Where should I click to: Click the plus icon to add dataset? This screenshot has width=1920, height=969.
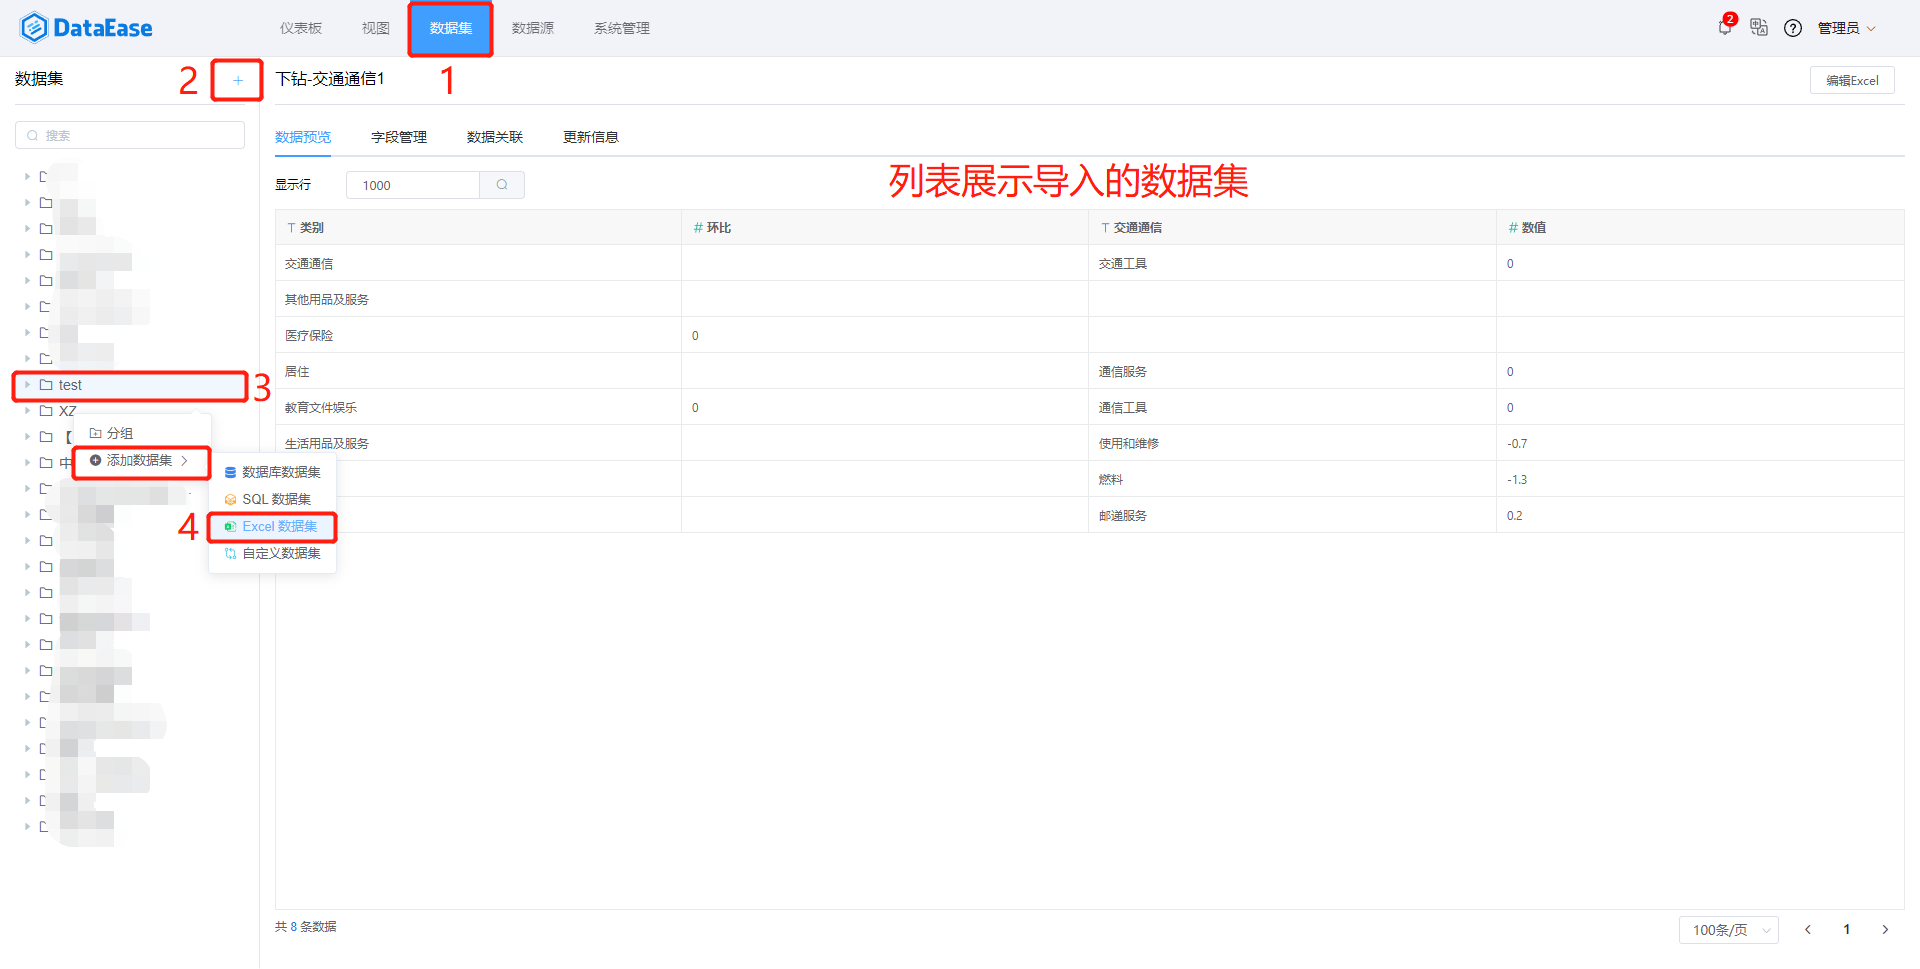coord(237,79)
